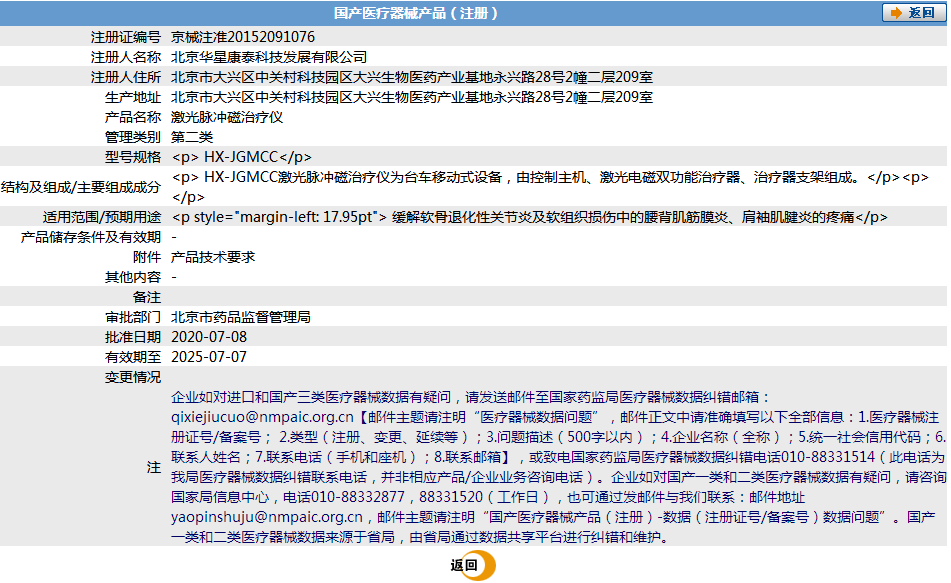Click the 变更情况 label
951x583 pixels.
[x=133, y=377]
